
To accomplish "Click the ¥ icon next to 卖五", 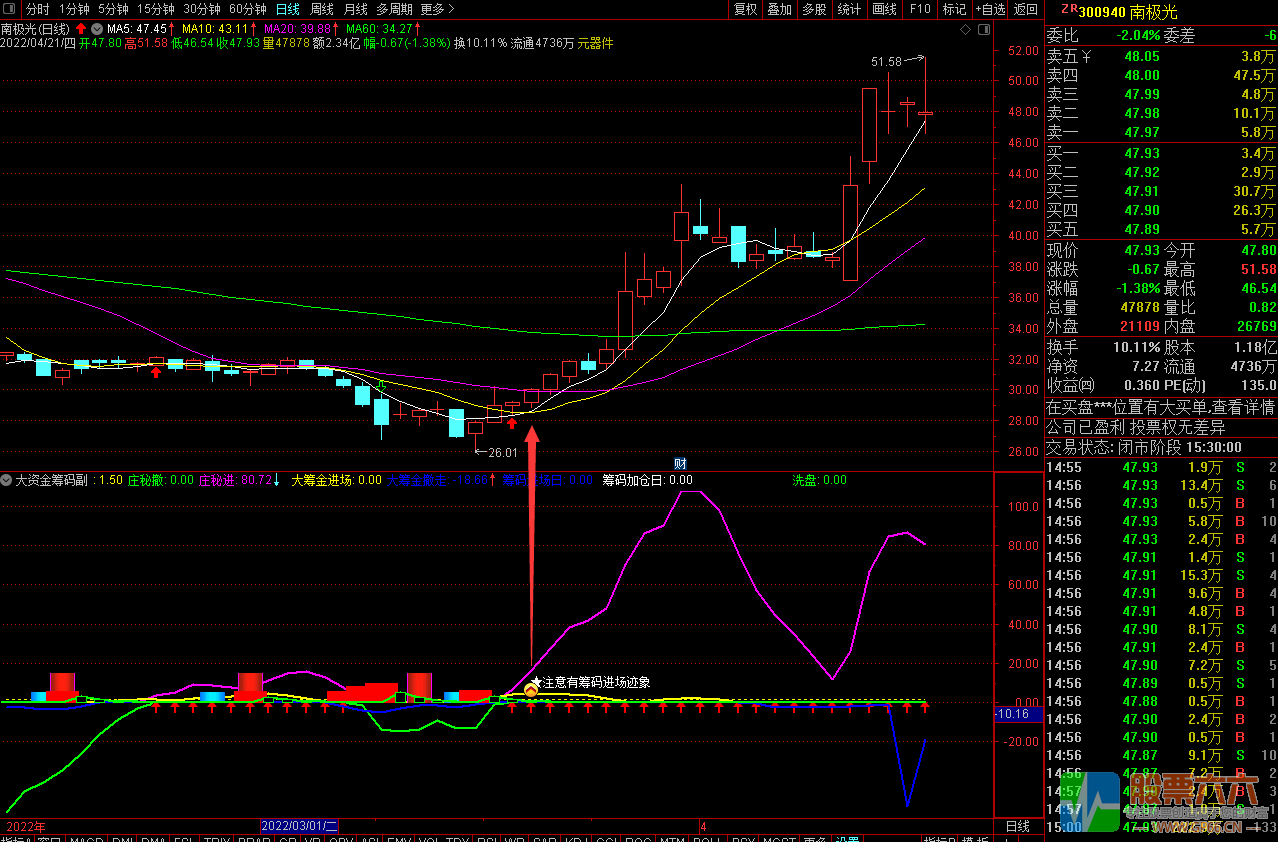I will (1086, 57).
